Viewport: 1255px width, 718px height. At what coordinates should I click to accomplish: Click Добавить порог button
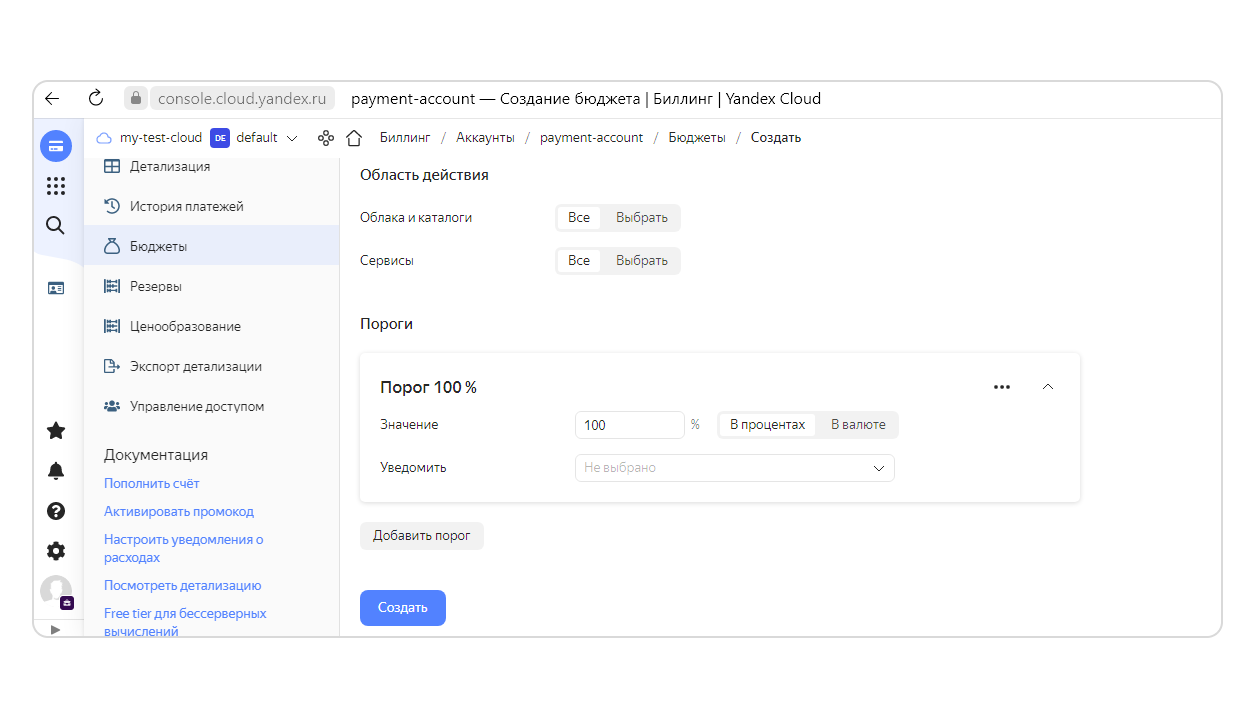pos(421,535)
